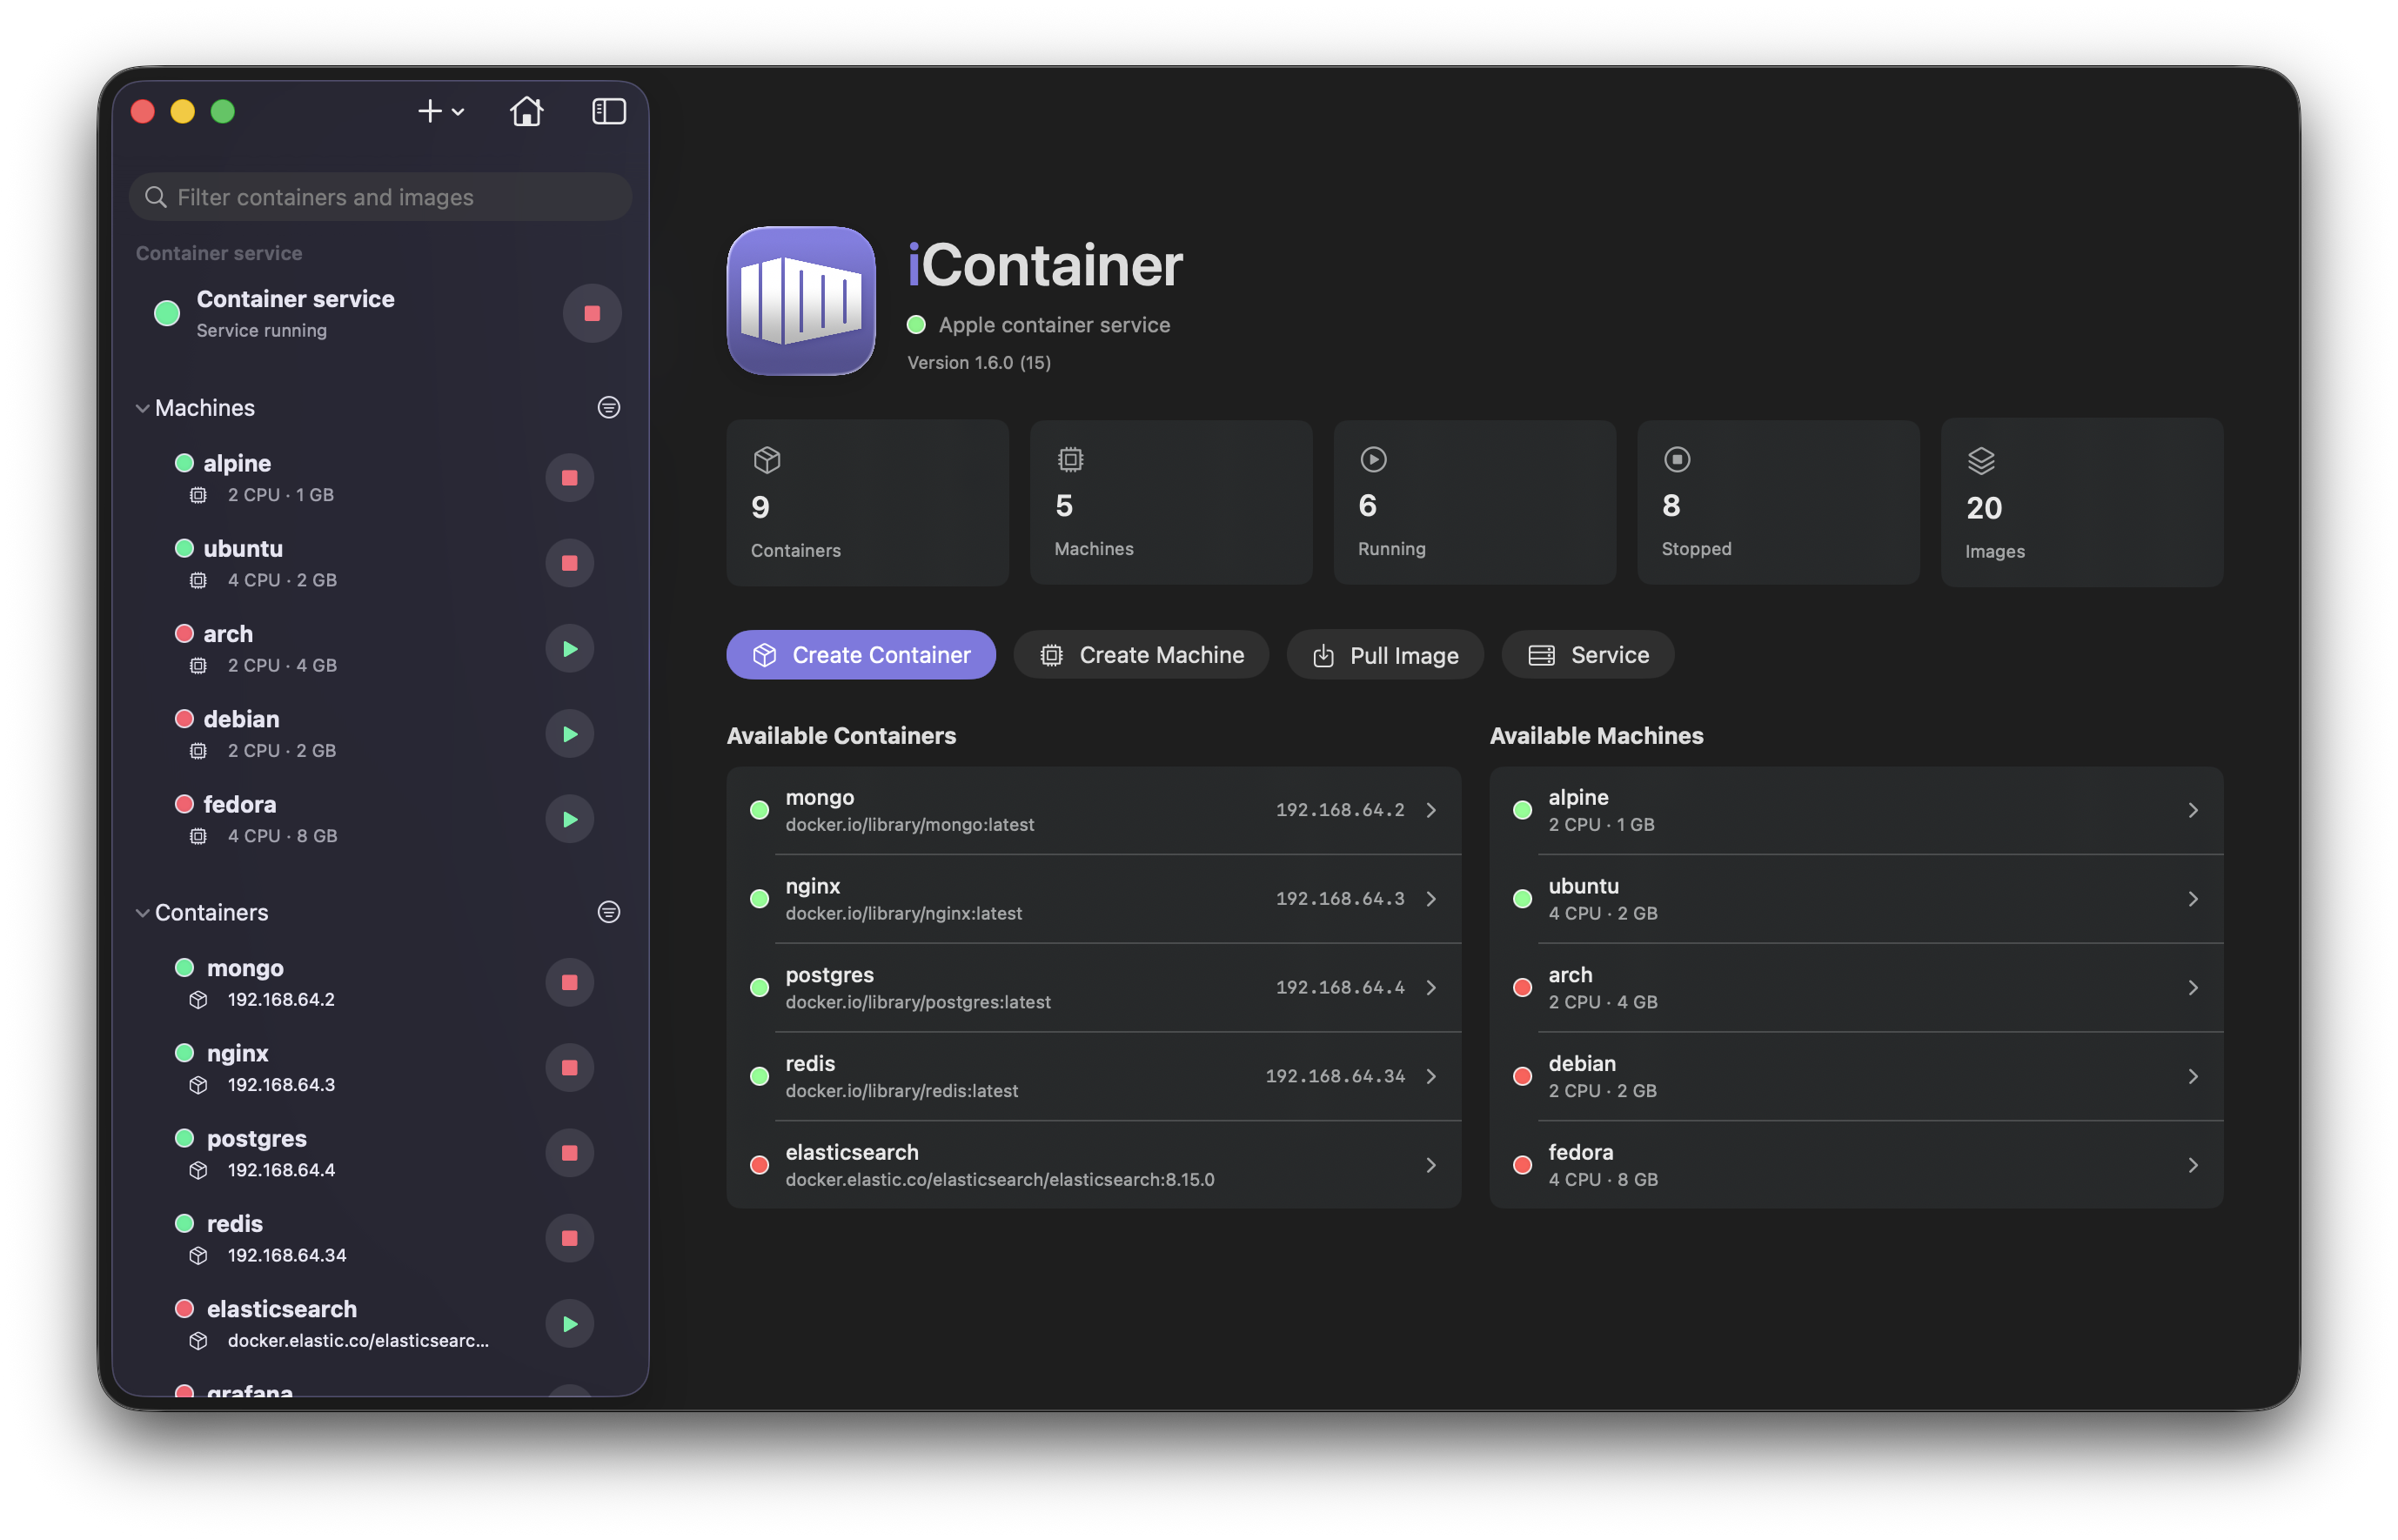The height and width of the screenshot is (1540, 2398).
Task: Open the 6 Running stat card
Action: tap(1474, 503)
